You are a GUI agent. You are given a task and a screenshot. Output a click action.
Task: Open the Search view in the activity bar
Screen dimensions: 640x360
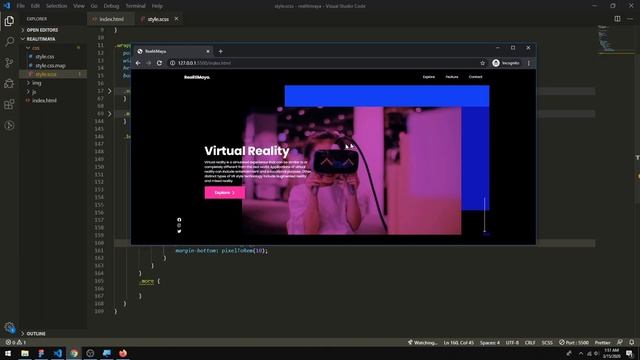(x=9, y=42)
